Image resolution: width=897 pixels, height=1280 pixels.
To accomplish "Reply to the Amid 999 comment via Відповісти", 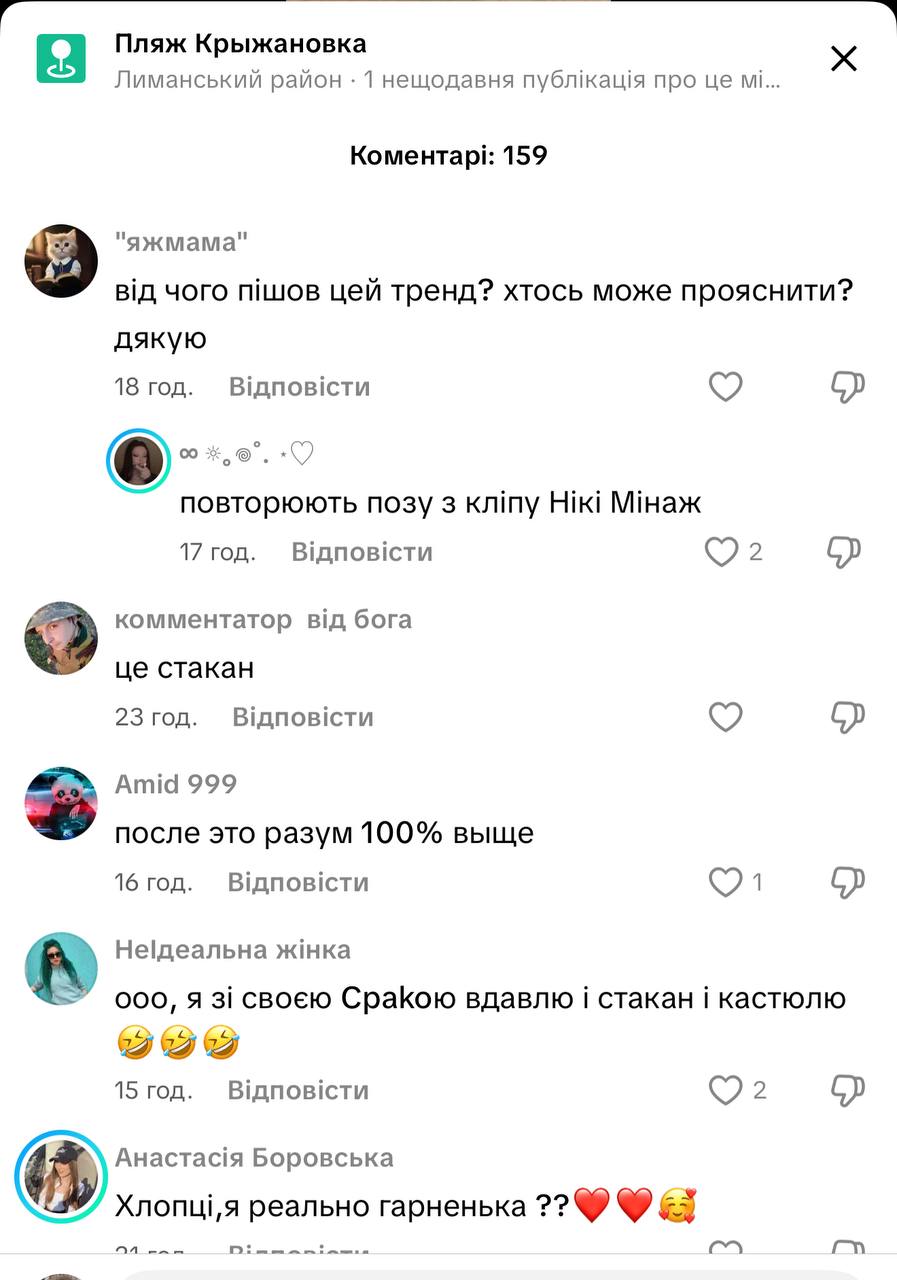I will (x=299, y=882).
